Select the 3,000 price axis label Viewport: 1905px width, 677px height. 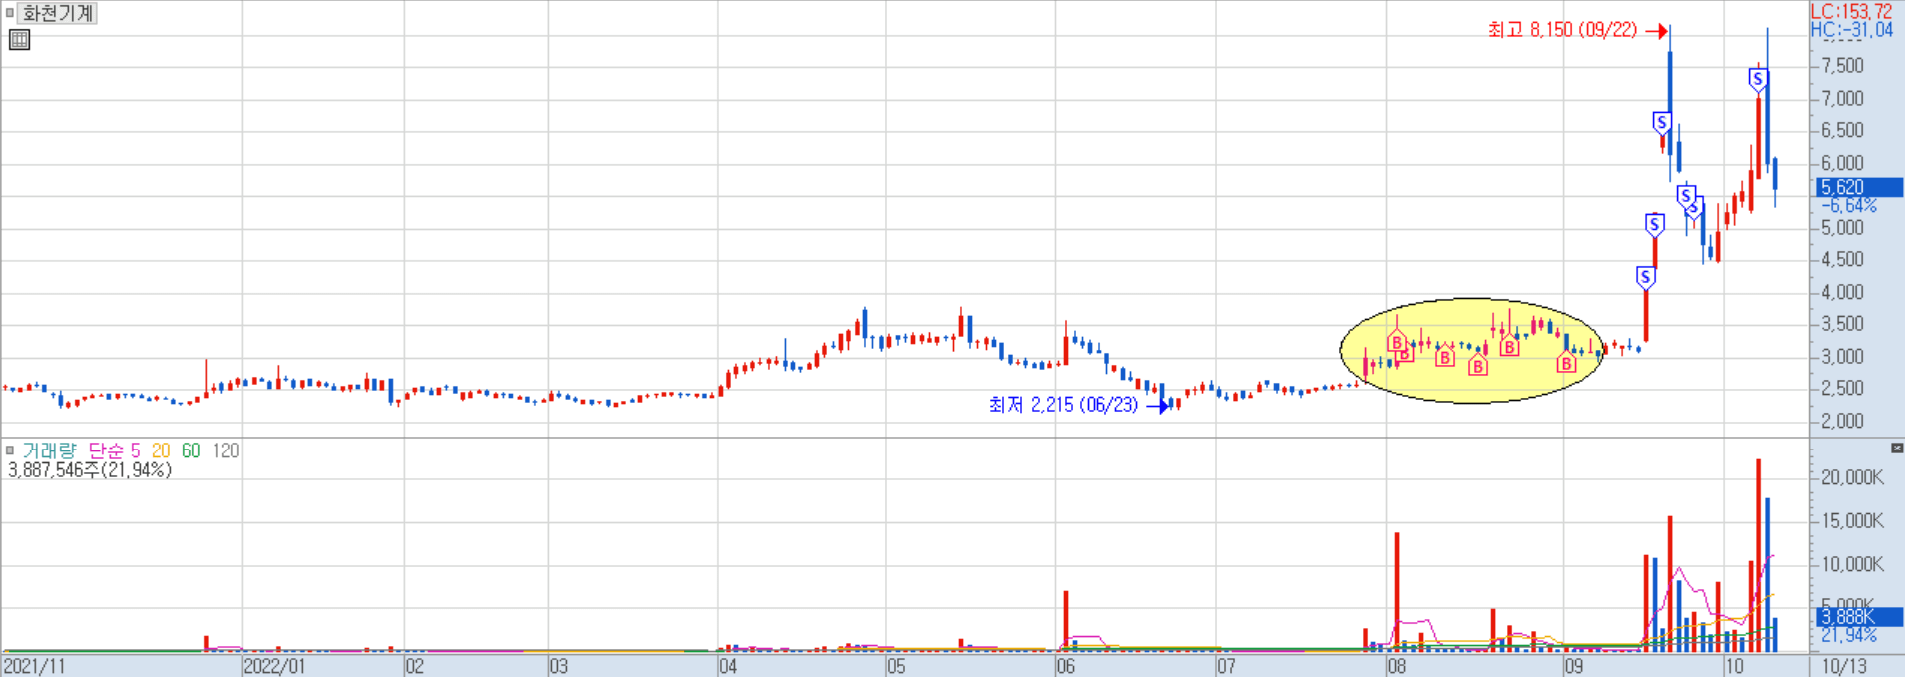pos(1842,356)
